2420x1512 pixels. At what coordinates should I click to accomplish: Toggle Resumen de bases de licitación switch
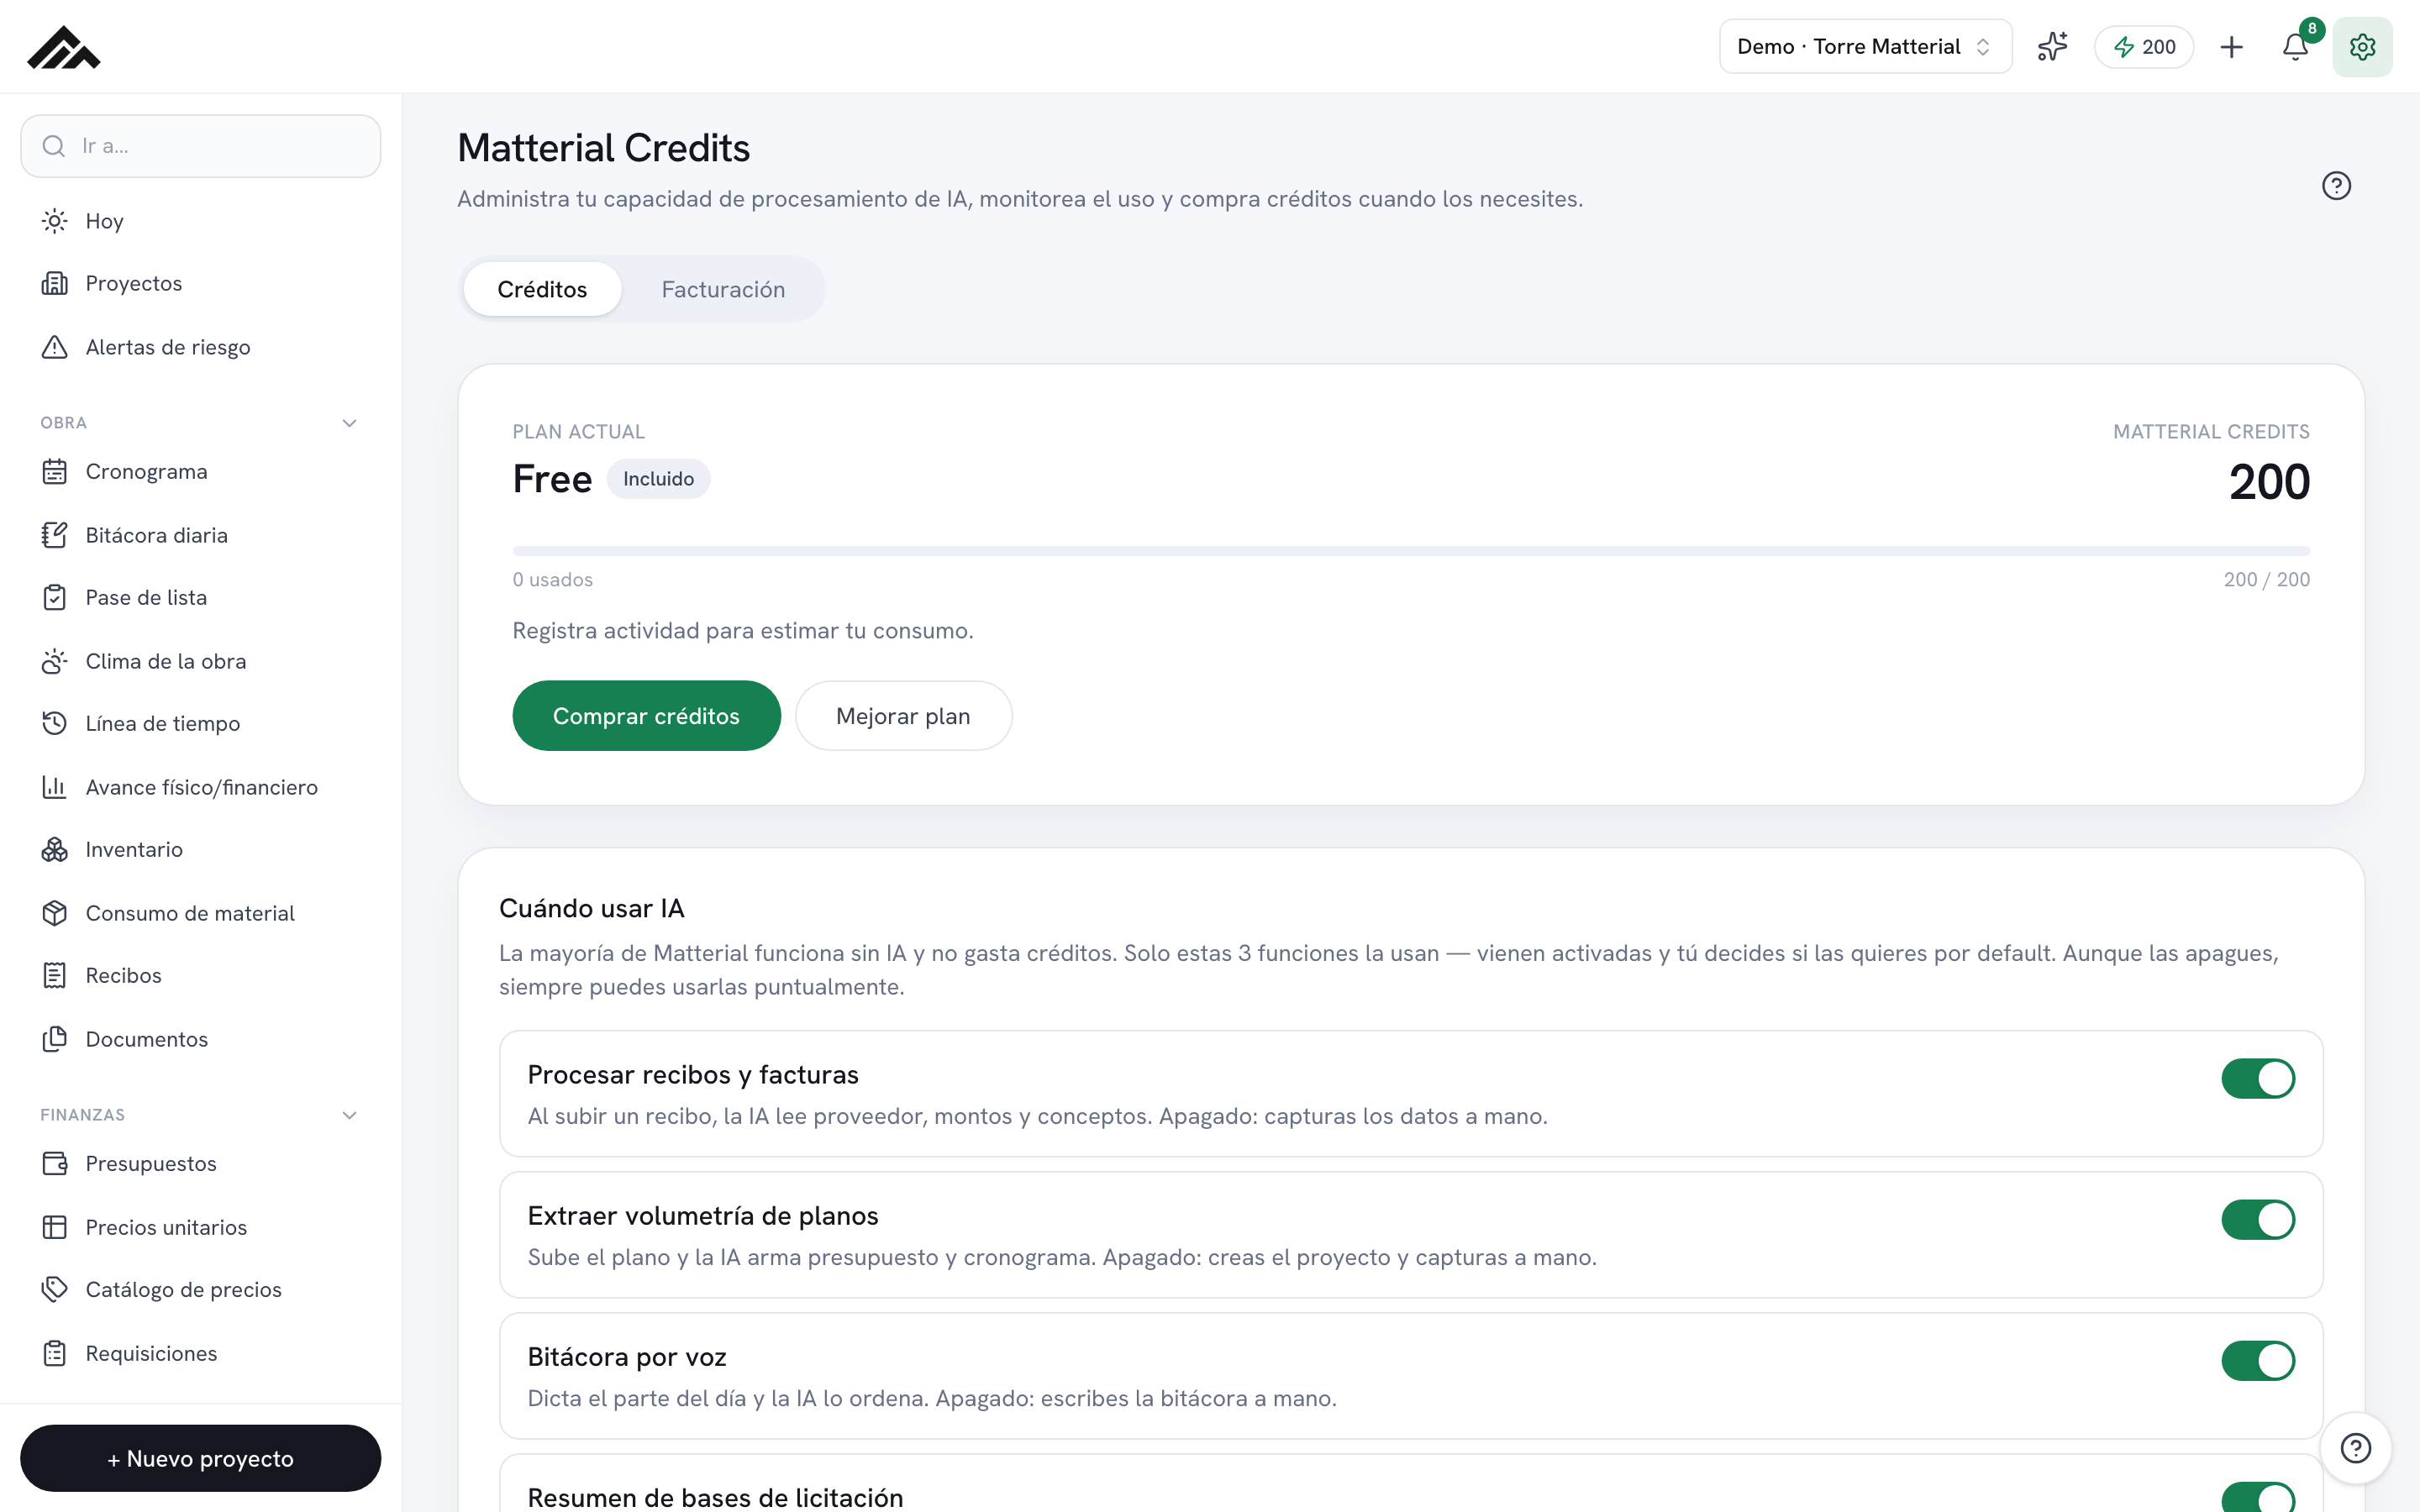tap(2258, 1497)
